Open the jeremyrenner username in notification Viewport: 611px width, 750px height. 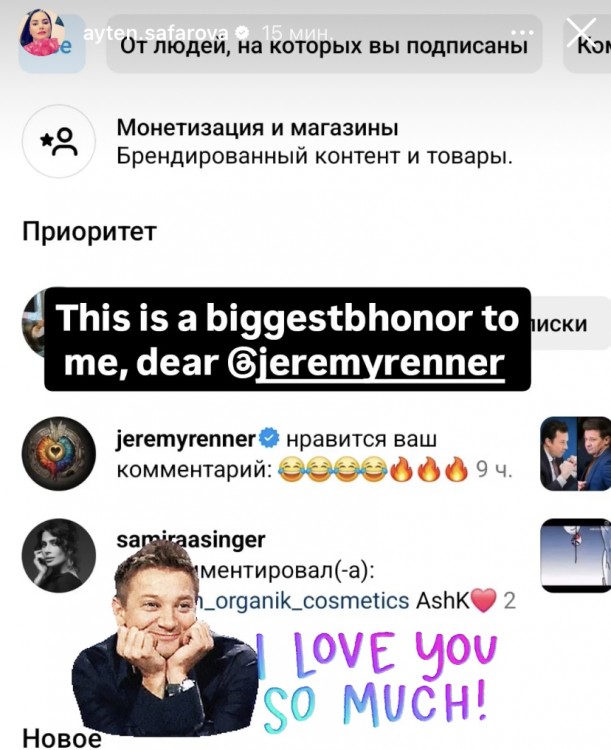click(x=187, y=439)
